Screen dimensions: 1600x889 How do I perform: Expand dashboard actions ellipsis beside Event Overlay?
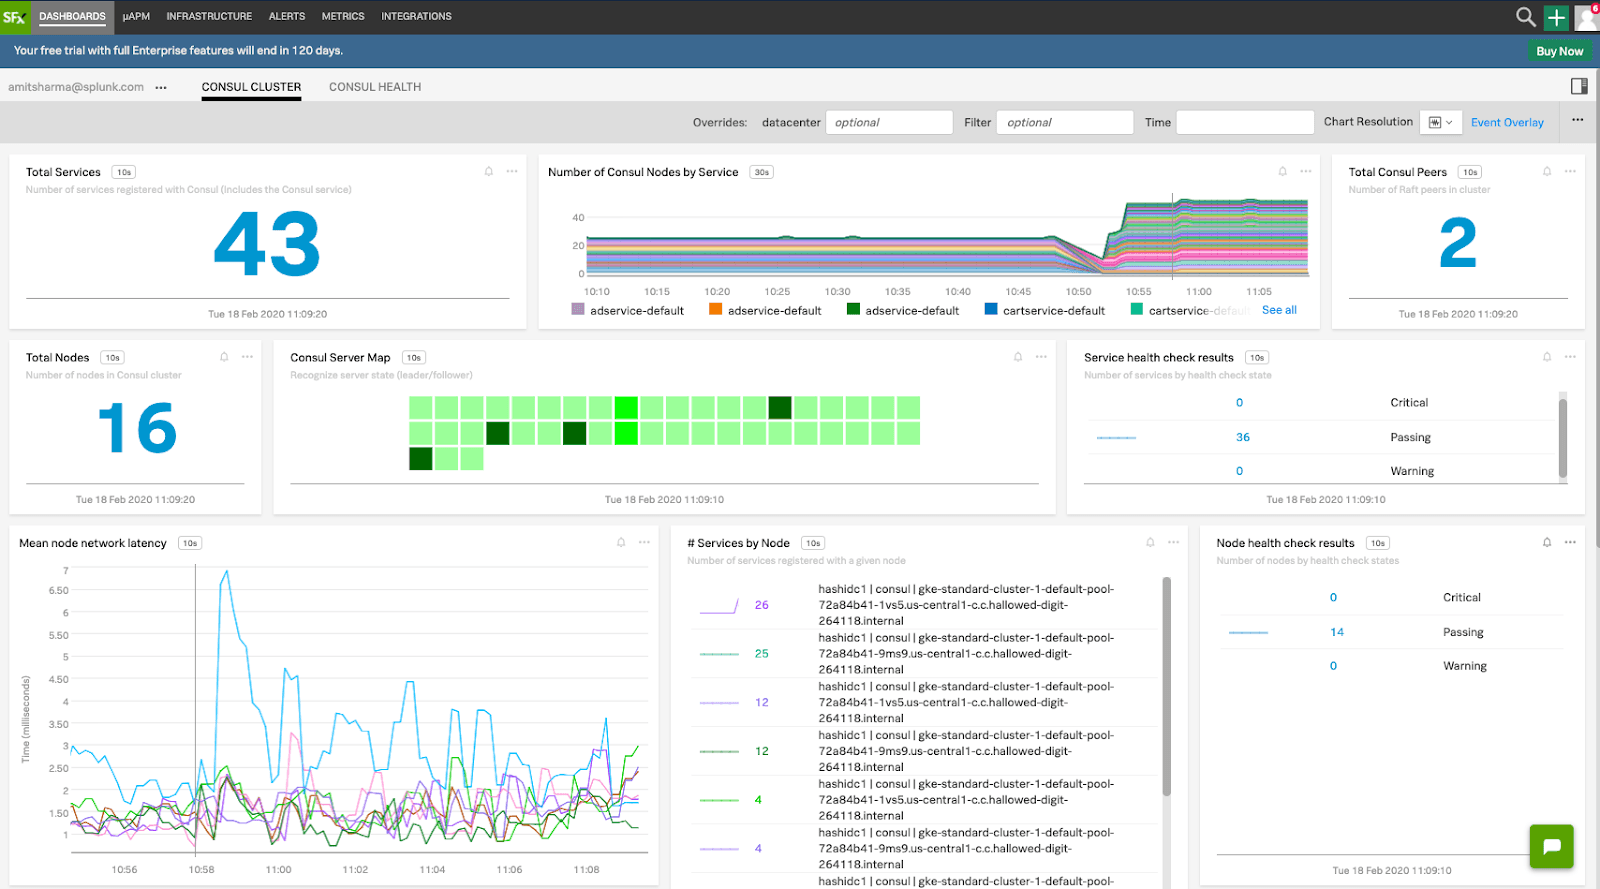coord(1577,121)
